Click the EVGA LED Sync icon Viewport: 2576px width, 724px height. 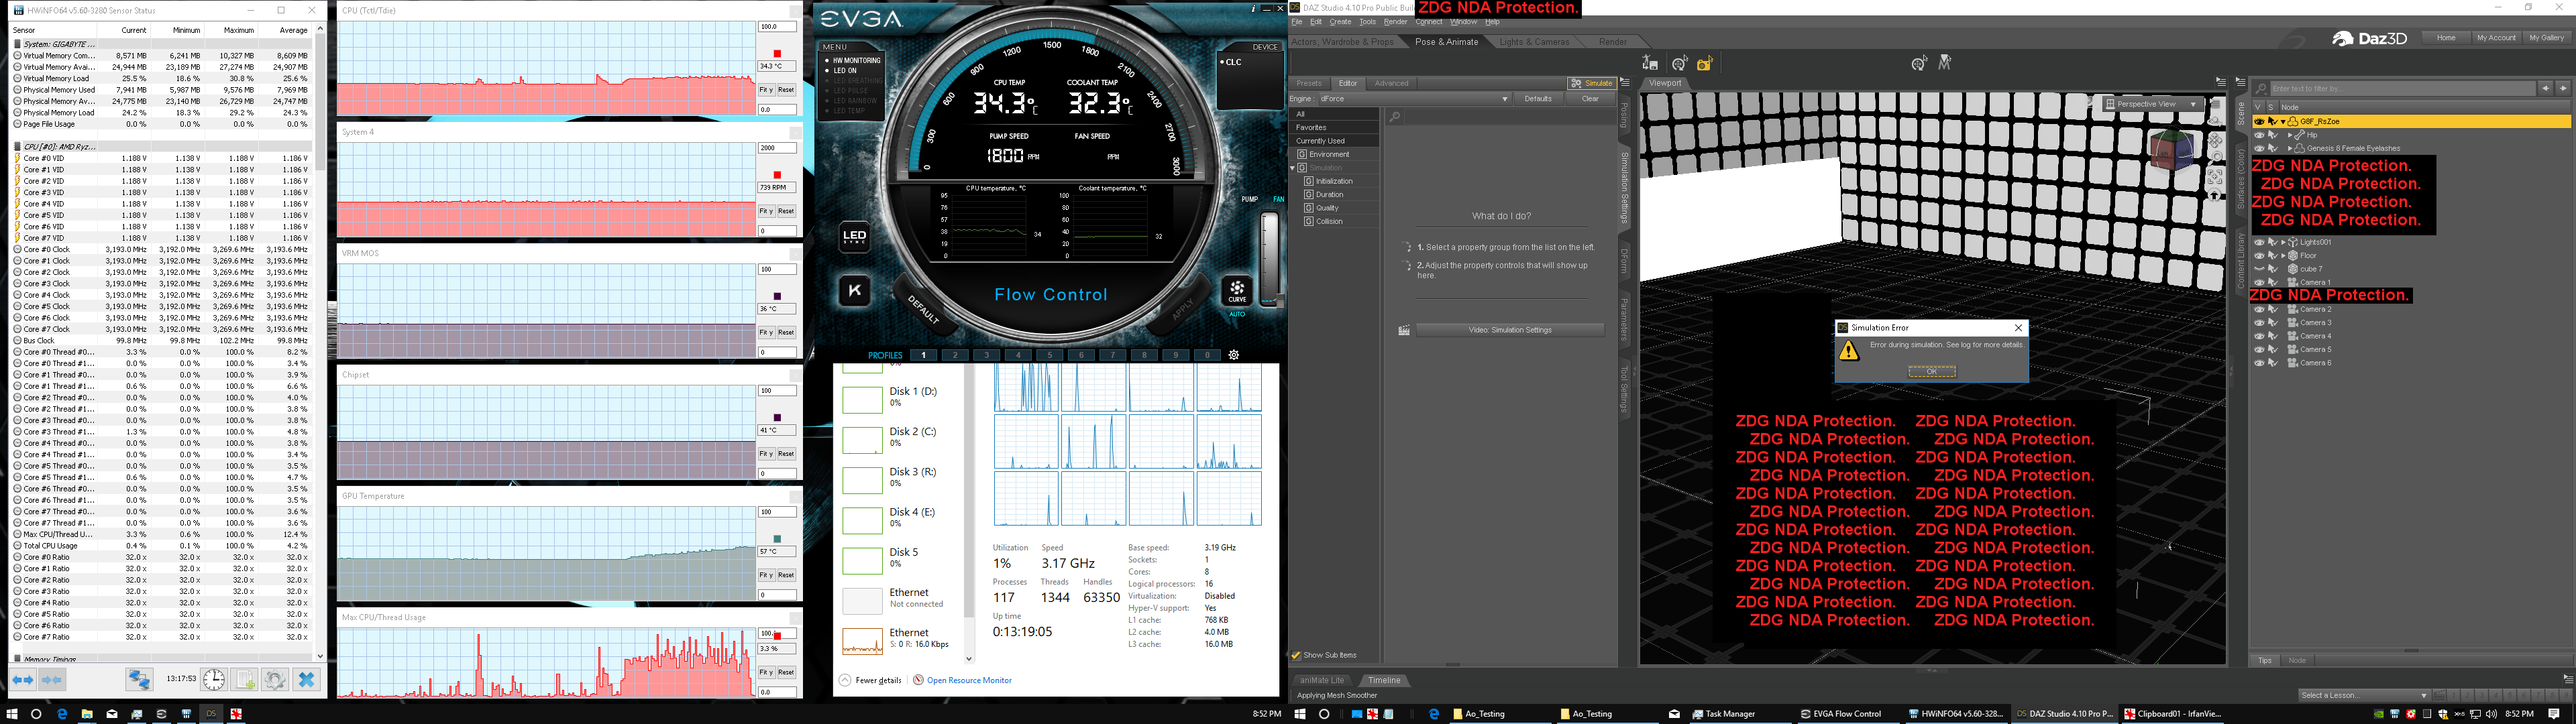[854, 237]
